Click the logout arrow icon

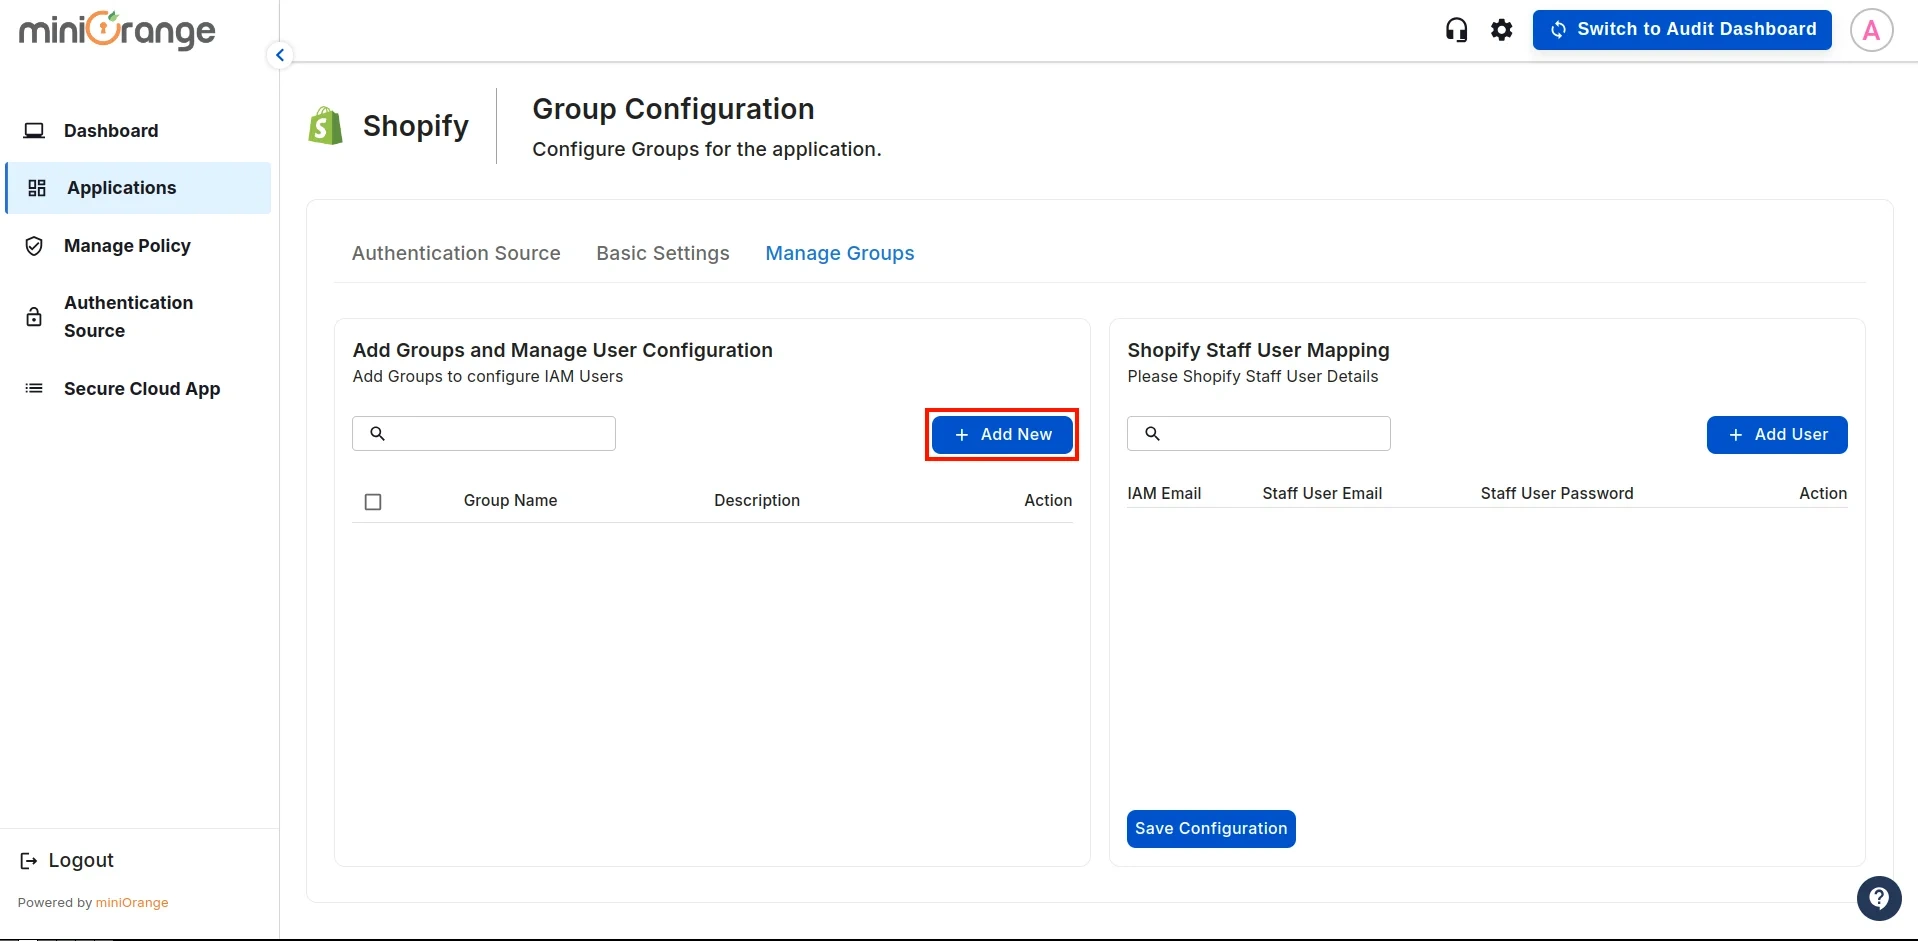coord(28,860)
